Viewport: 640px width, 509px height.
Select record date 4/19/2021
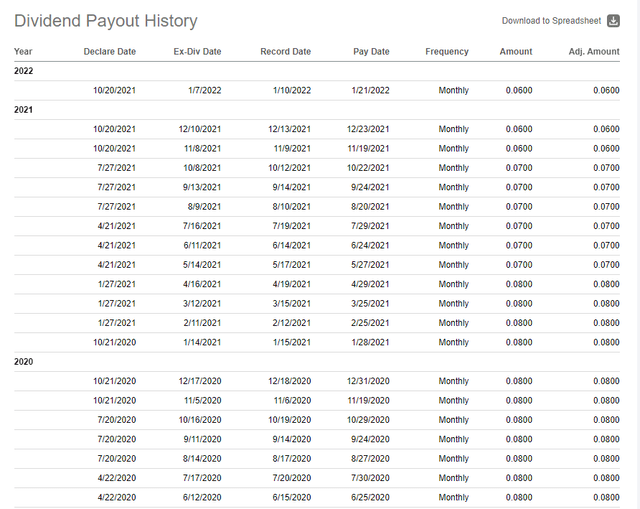point(291,284)
